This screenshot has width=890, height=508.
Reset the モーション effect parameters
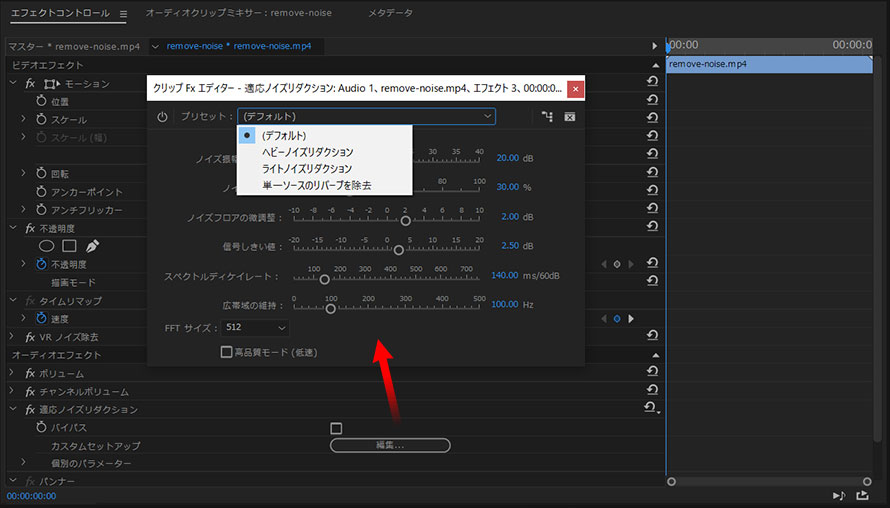pos(652,84)
